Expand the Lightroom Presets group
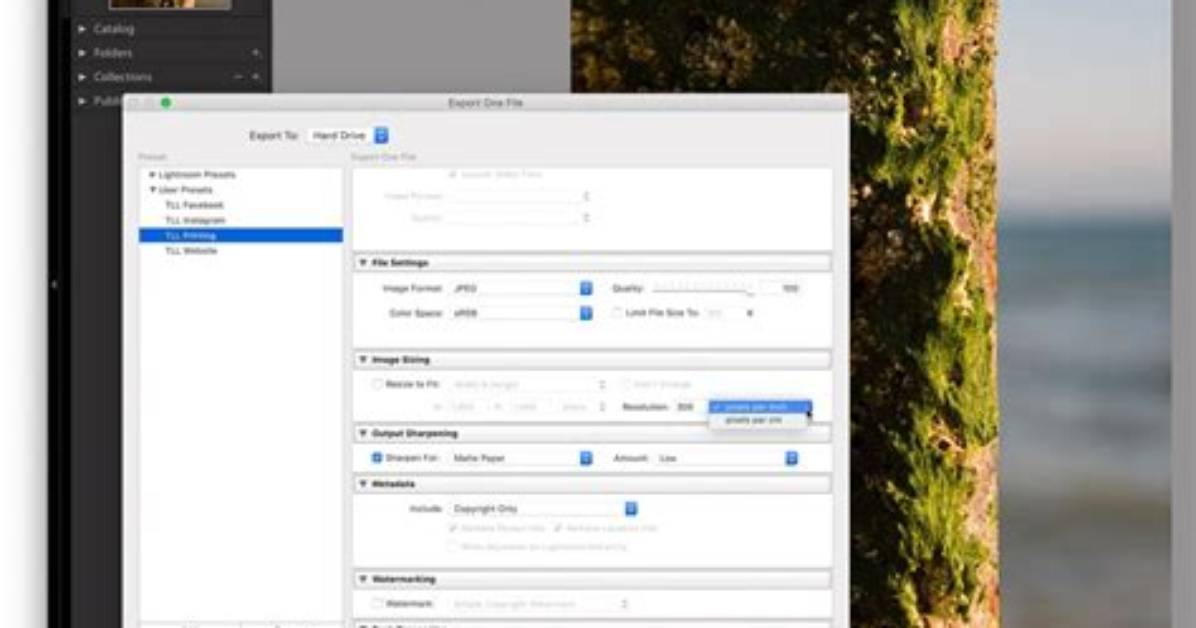This screenshot has width=1196, height=628. tap(153, 175)
